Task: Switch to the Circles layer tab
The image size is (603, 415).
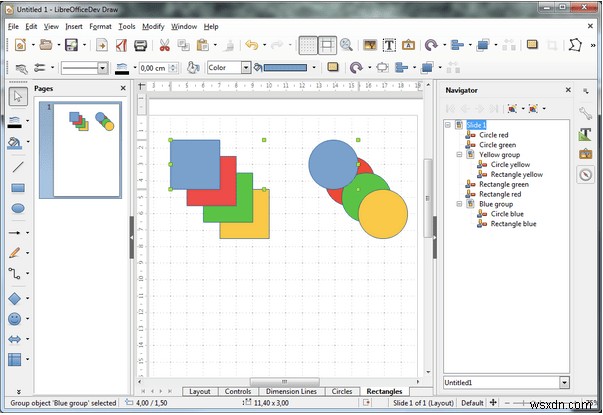Action: [342, 392]
